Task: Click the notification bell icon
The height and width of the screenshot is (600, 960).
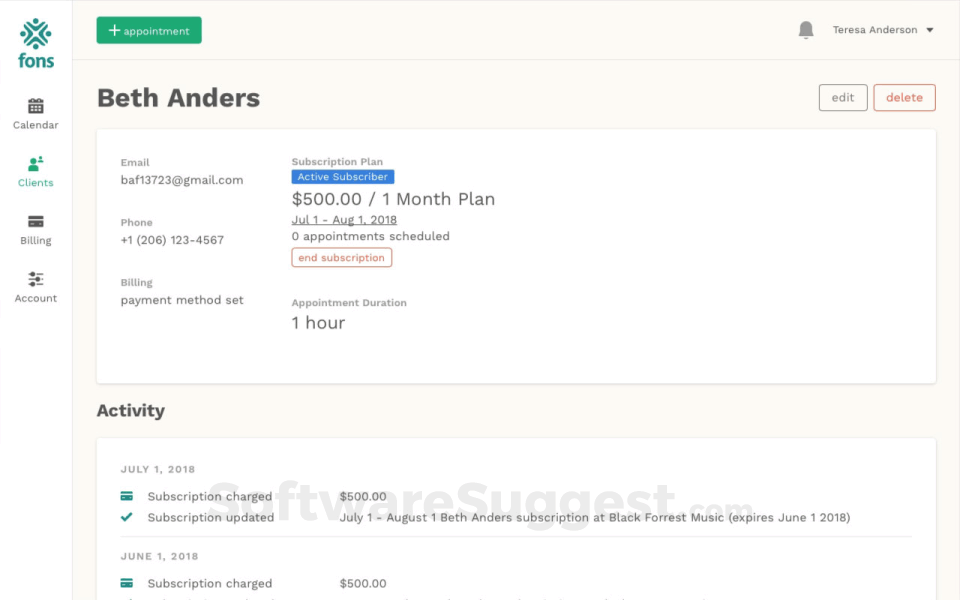Action: pyautogui.click(x=806, y=30)
